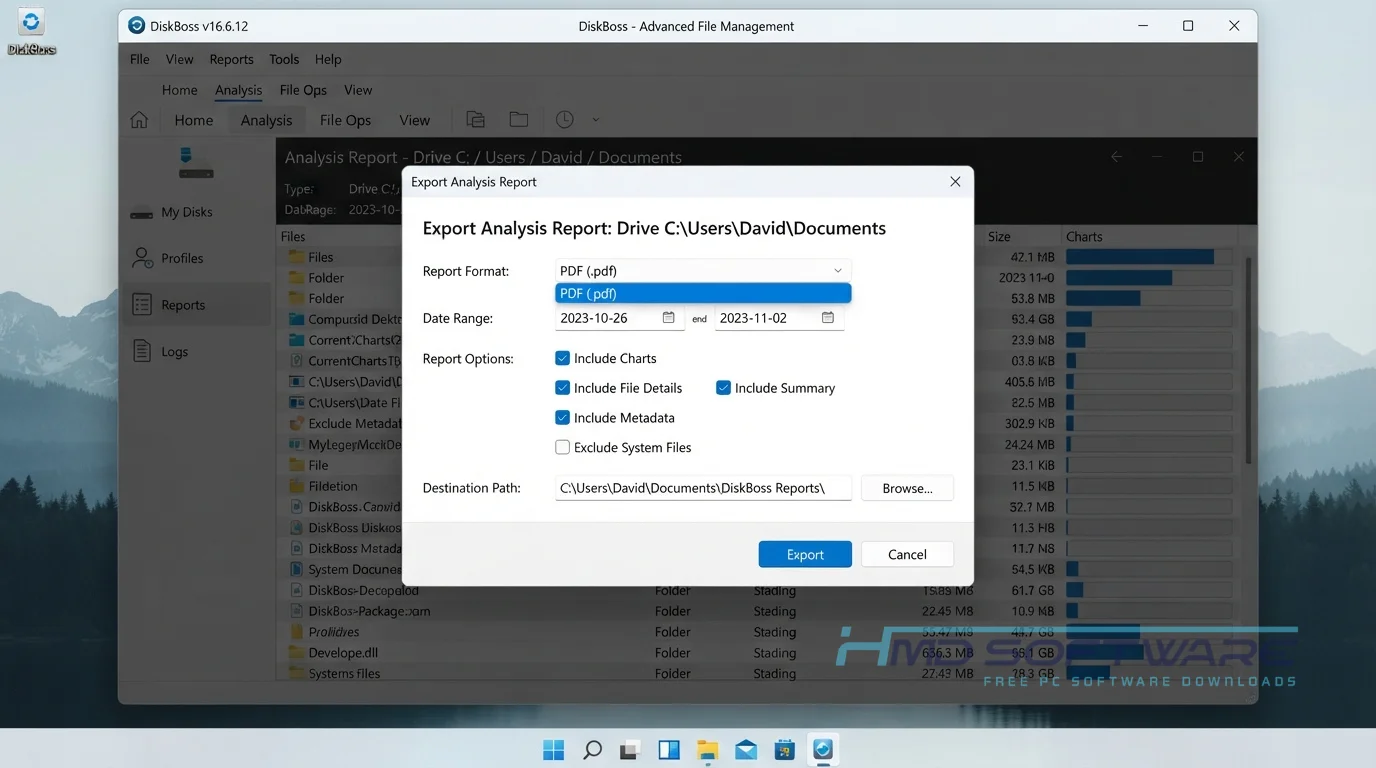Open the end date calendar picker
Viewport: 1376px width, 768px height.
828,318
